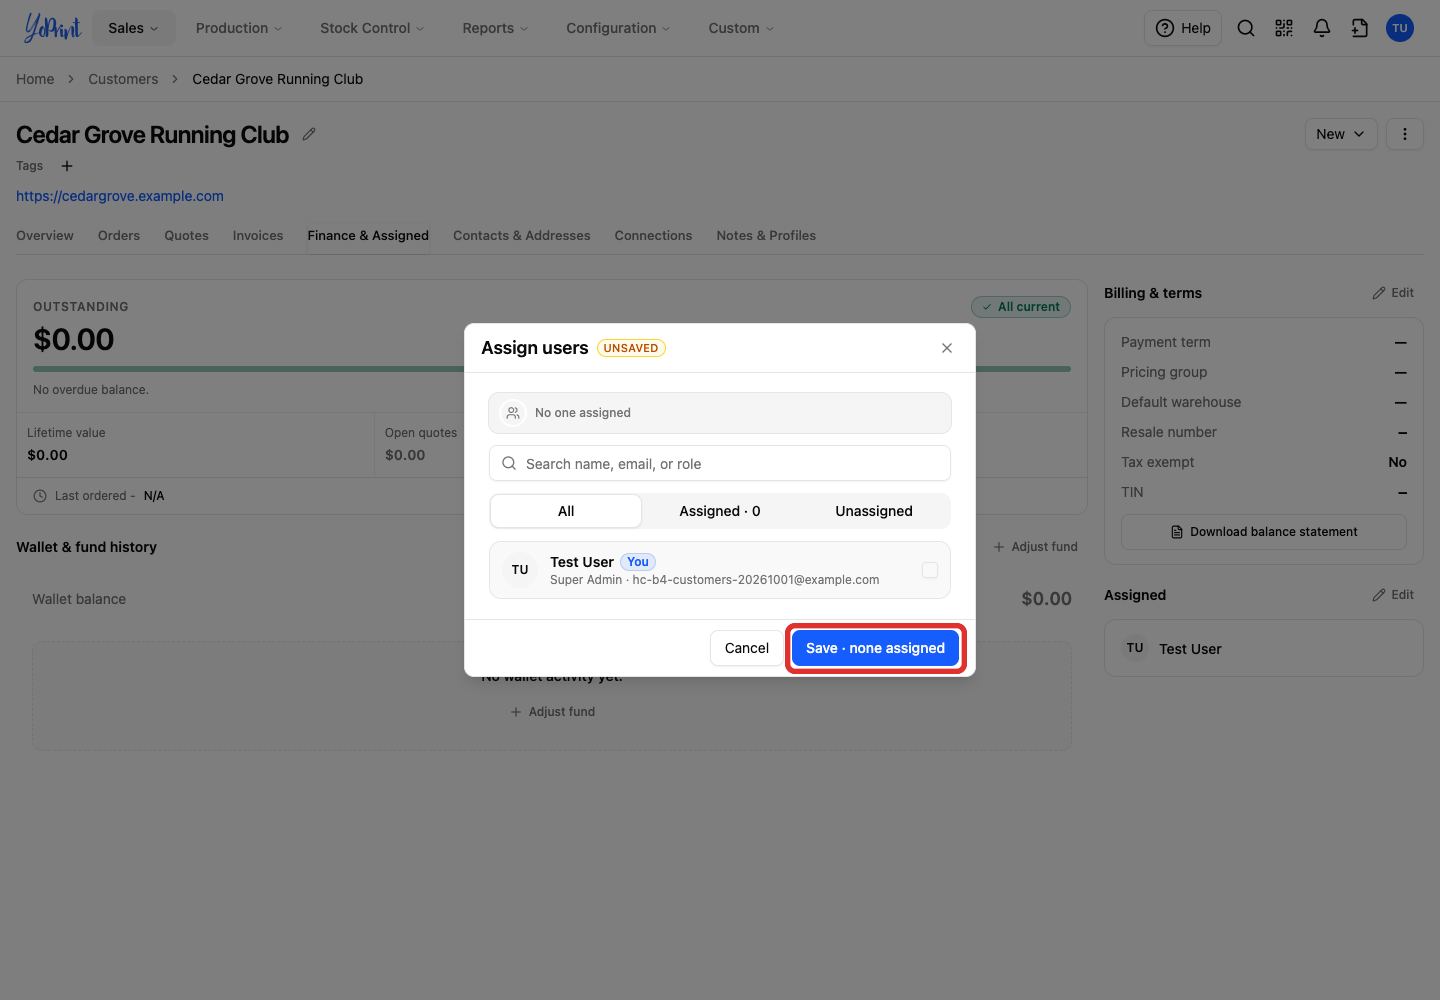Select the Unassigned filter
1440x1000 pixels.
874,511
